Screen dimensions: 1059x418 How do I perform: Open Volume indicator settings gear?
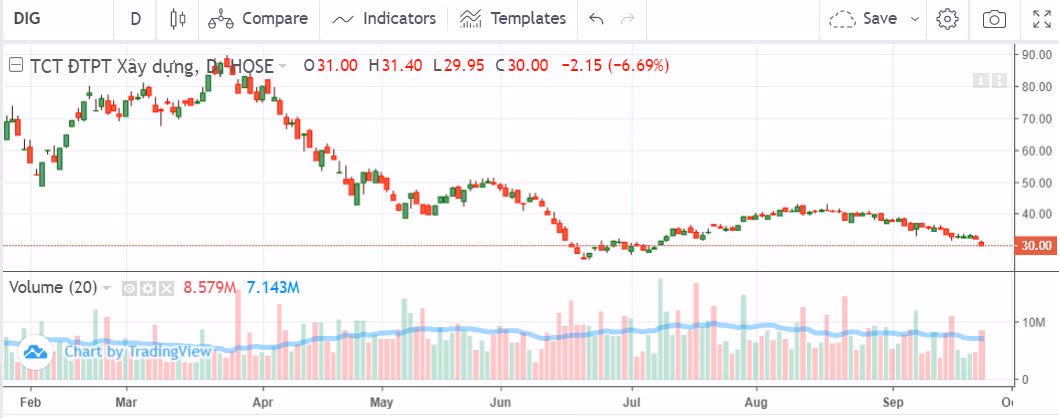pyautogui.click(x=147, y=288)
